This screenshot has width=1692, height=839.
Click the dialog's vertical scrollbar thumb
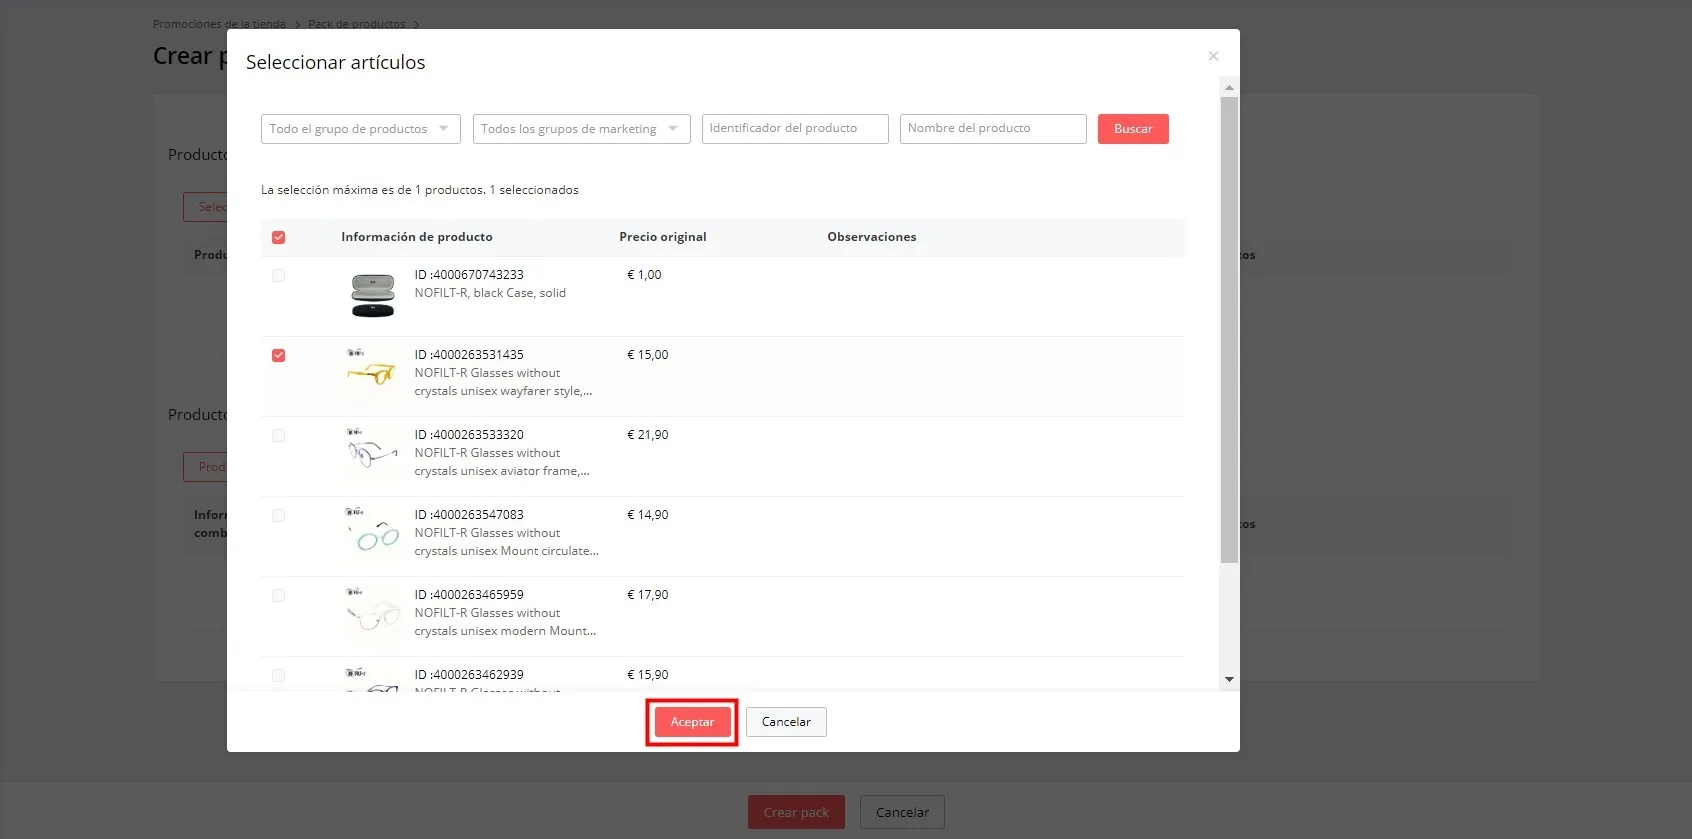1229,330
